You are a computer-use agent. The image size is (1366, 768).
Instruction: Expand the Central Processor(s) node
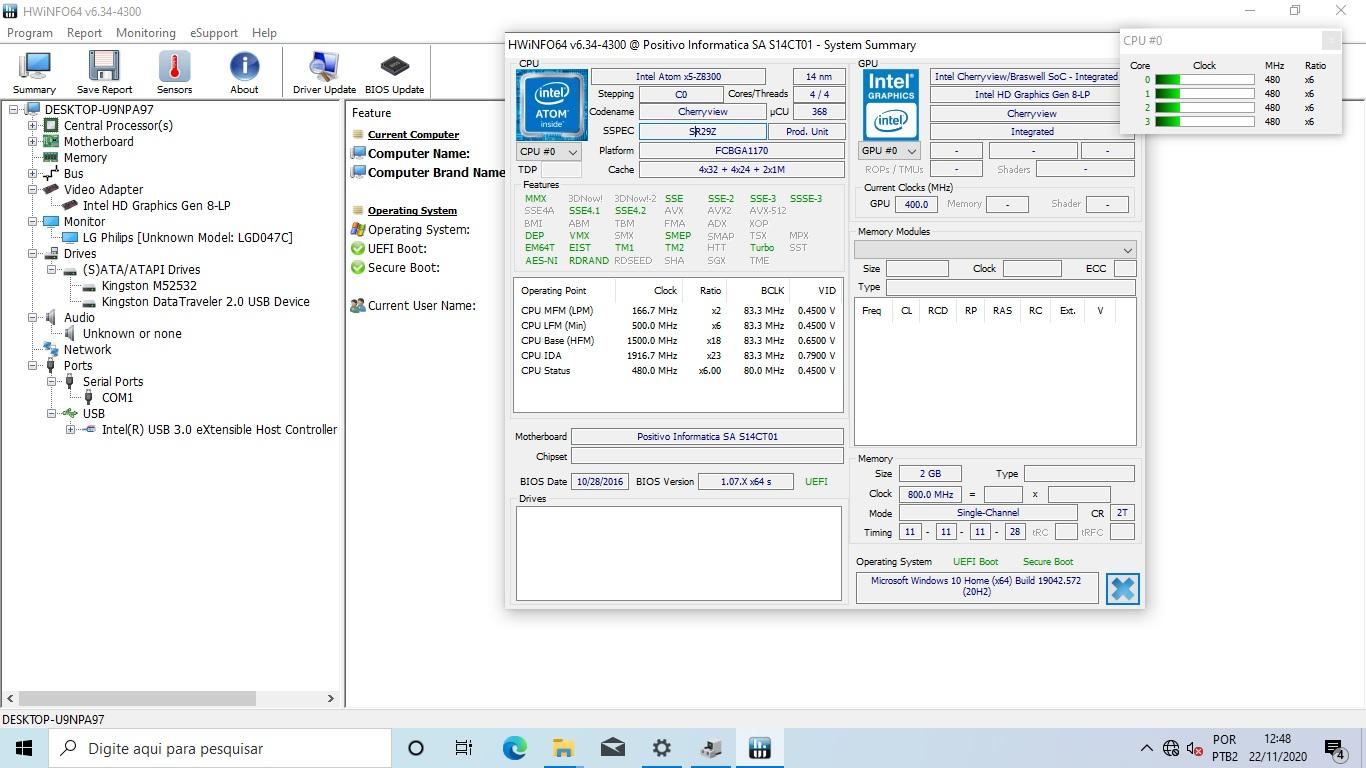(33, 125)
